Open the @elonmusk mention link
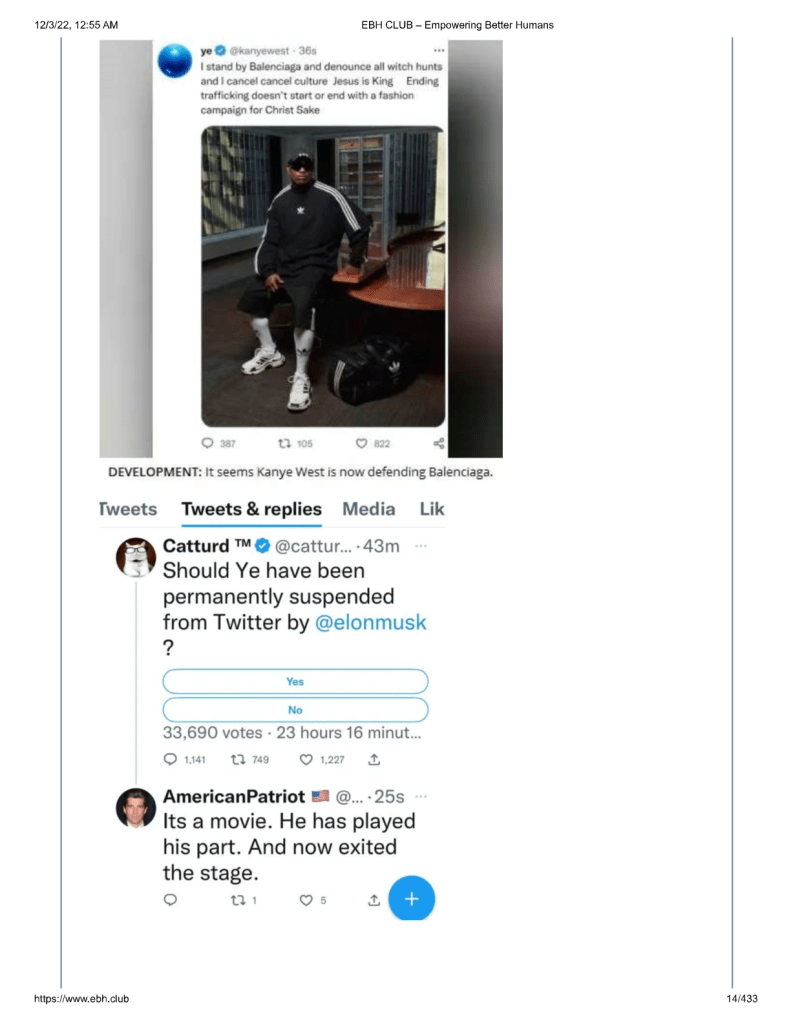The width and height of the screenshot is (791, 1023). [371, 622]
